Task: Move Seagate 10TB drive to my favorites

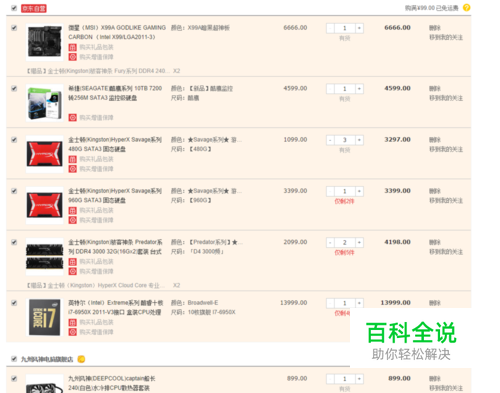Action: tap(446, 98)
